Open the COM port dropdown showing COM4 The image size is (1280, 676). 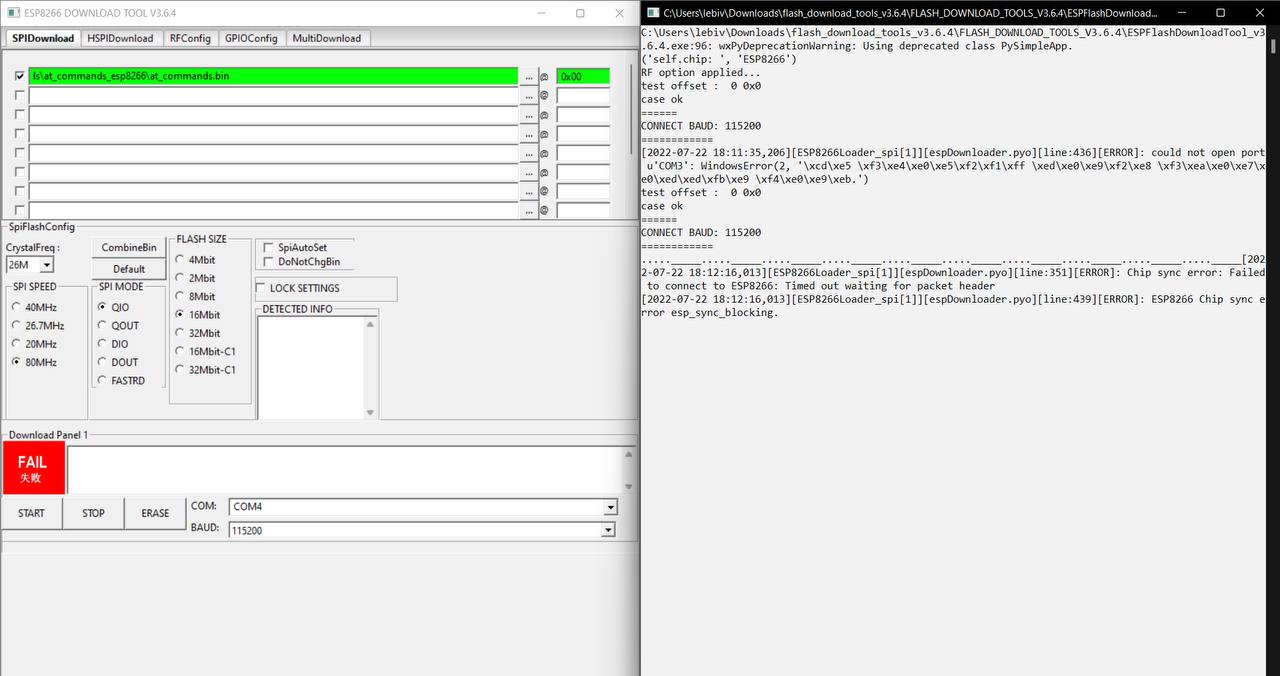[x=610, y=507]
